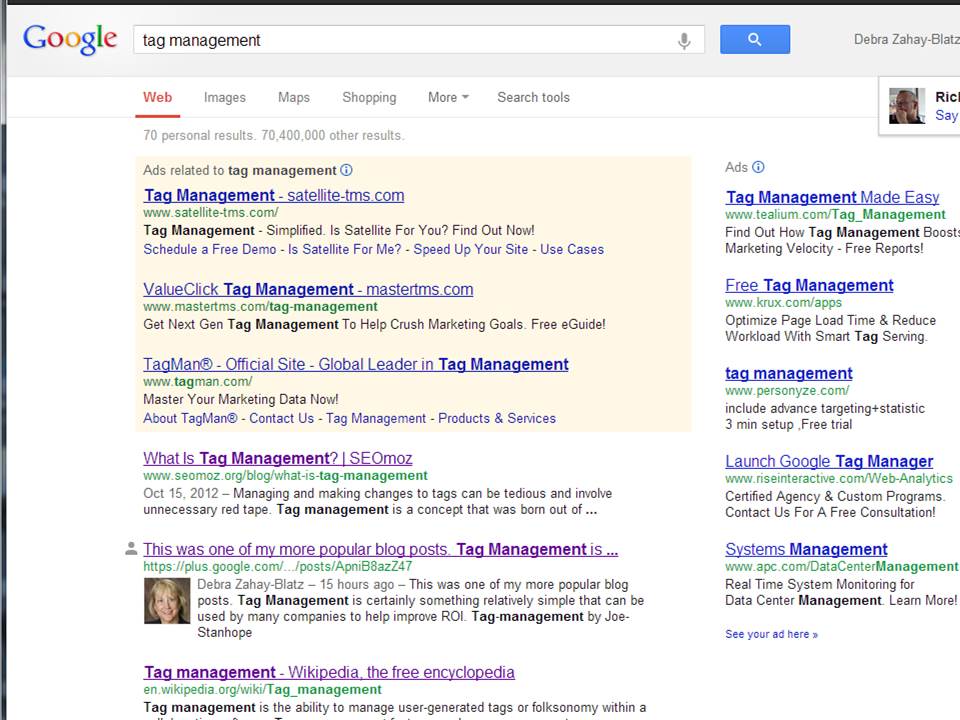The width and height of the screenshot is (960, 720).
Task: Open Is Satellite For Me? sitelink
Action: click(x=345, y=249)
